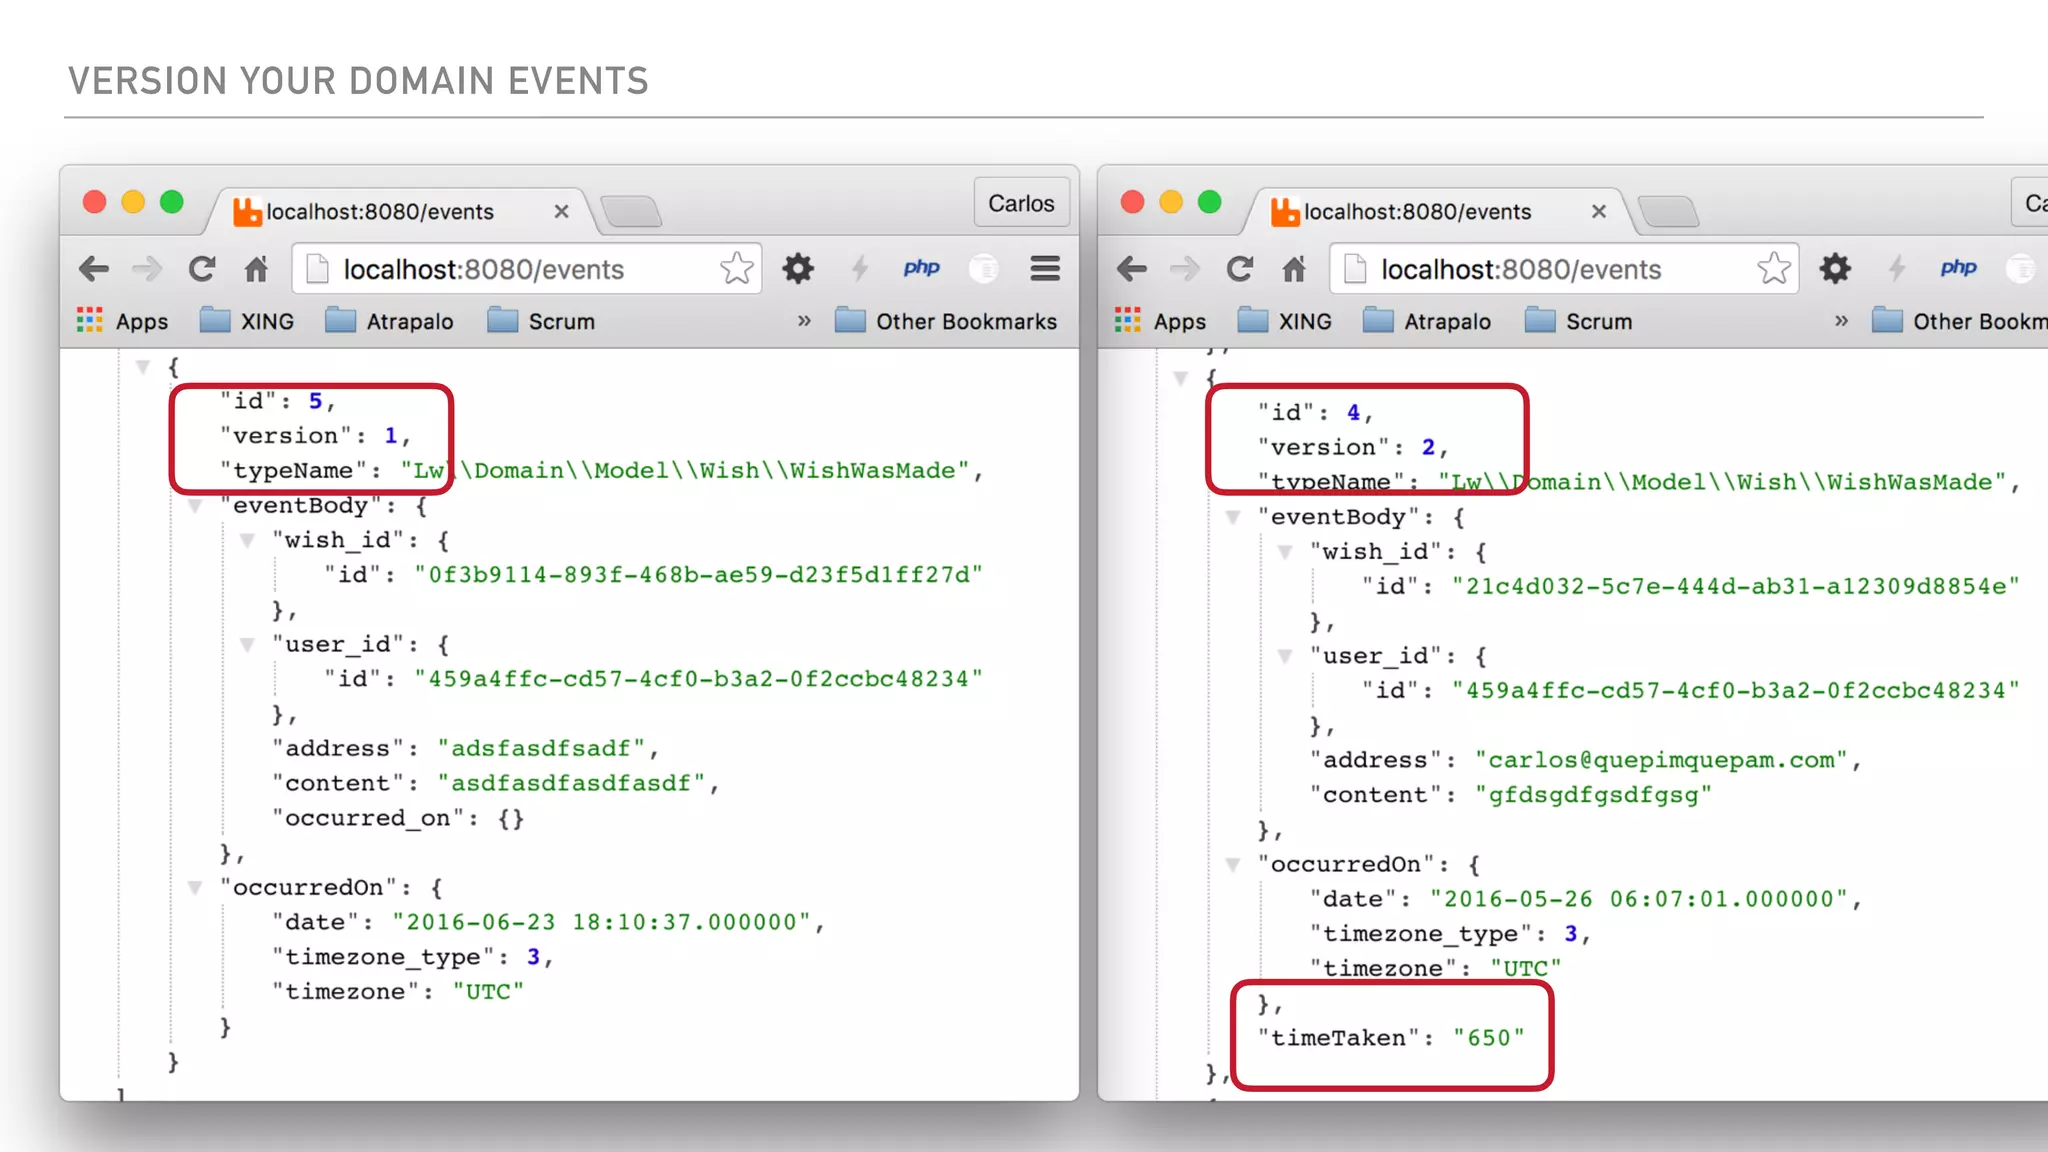Click the "gfdsgdfgsdfgsg" content value

1594,795
